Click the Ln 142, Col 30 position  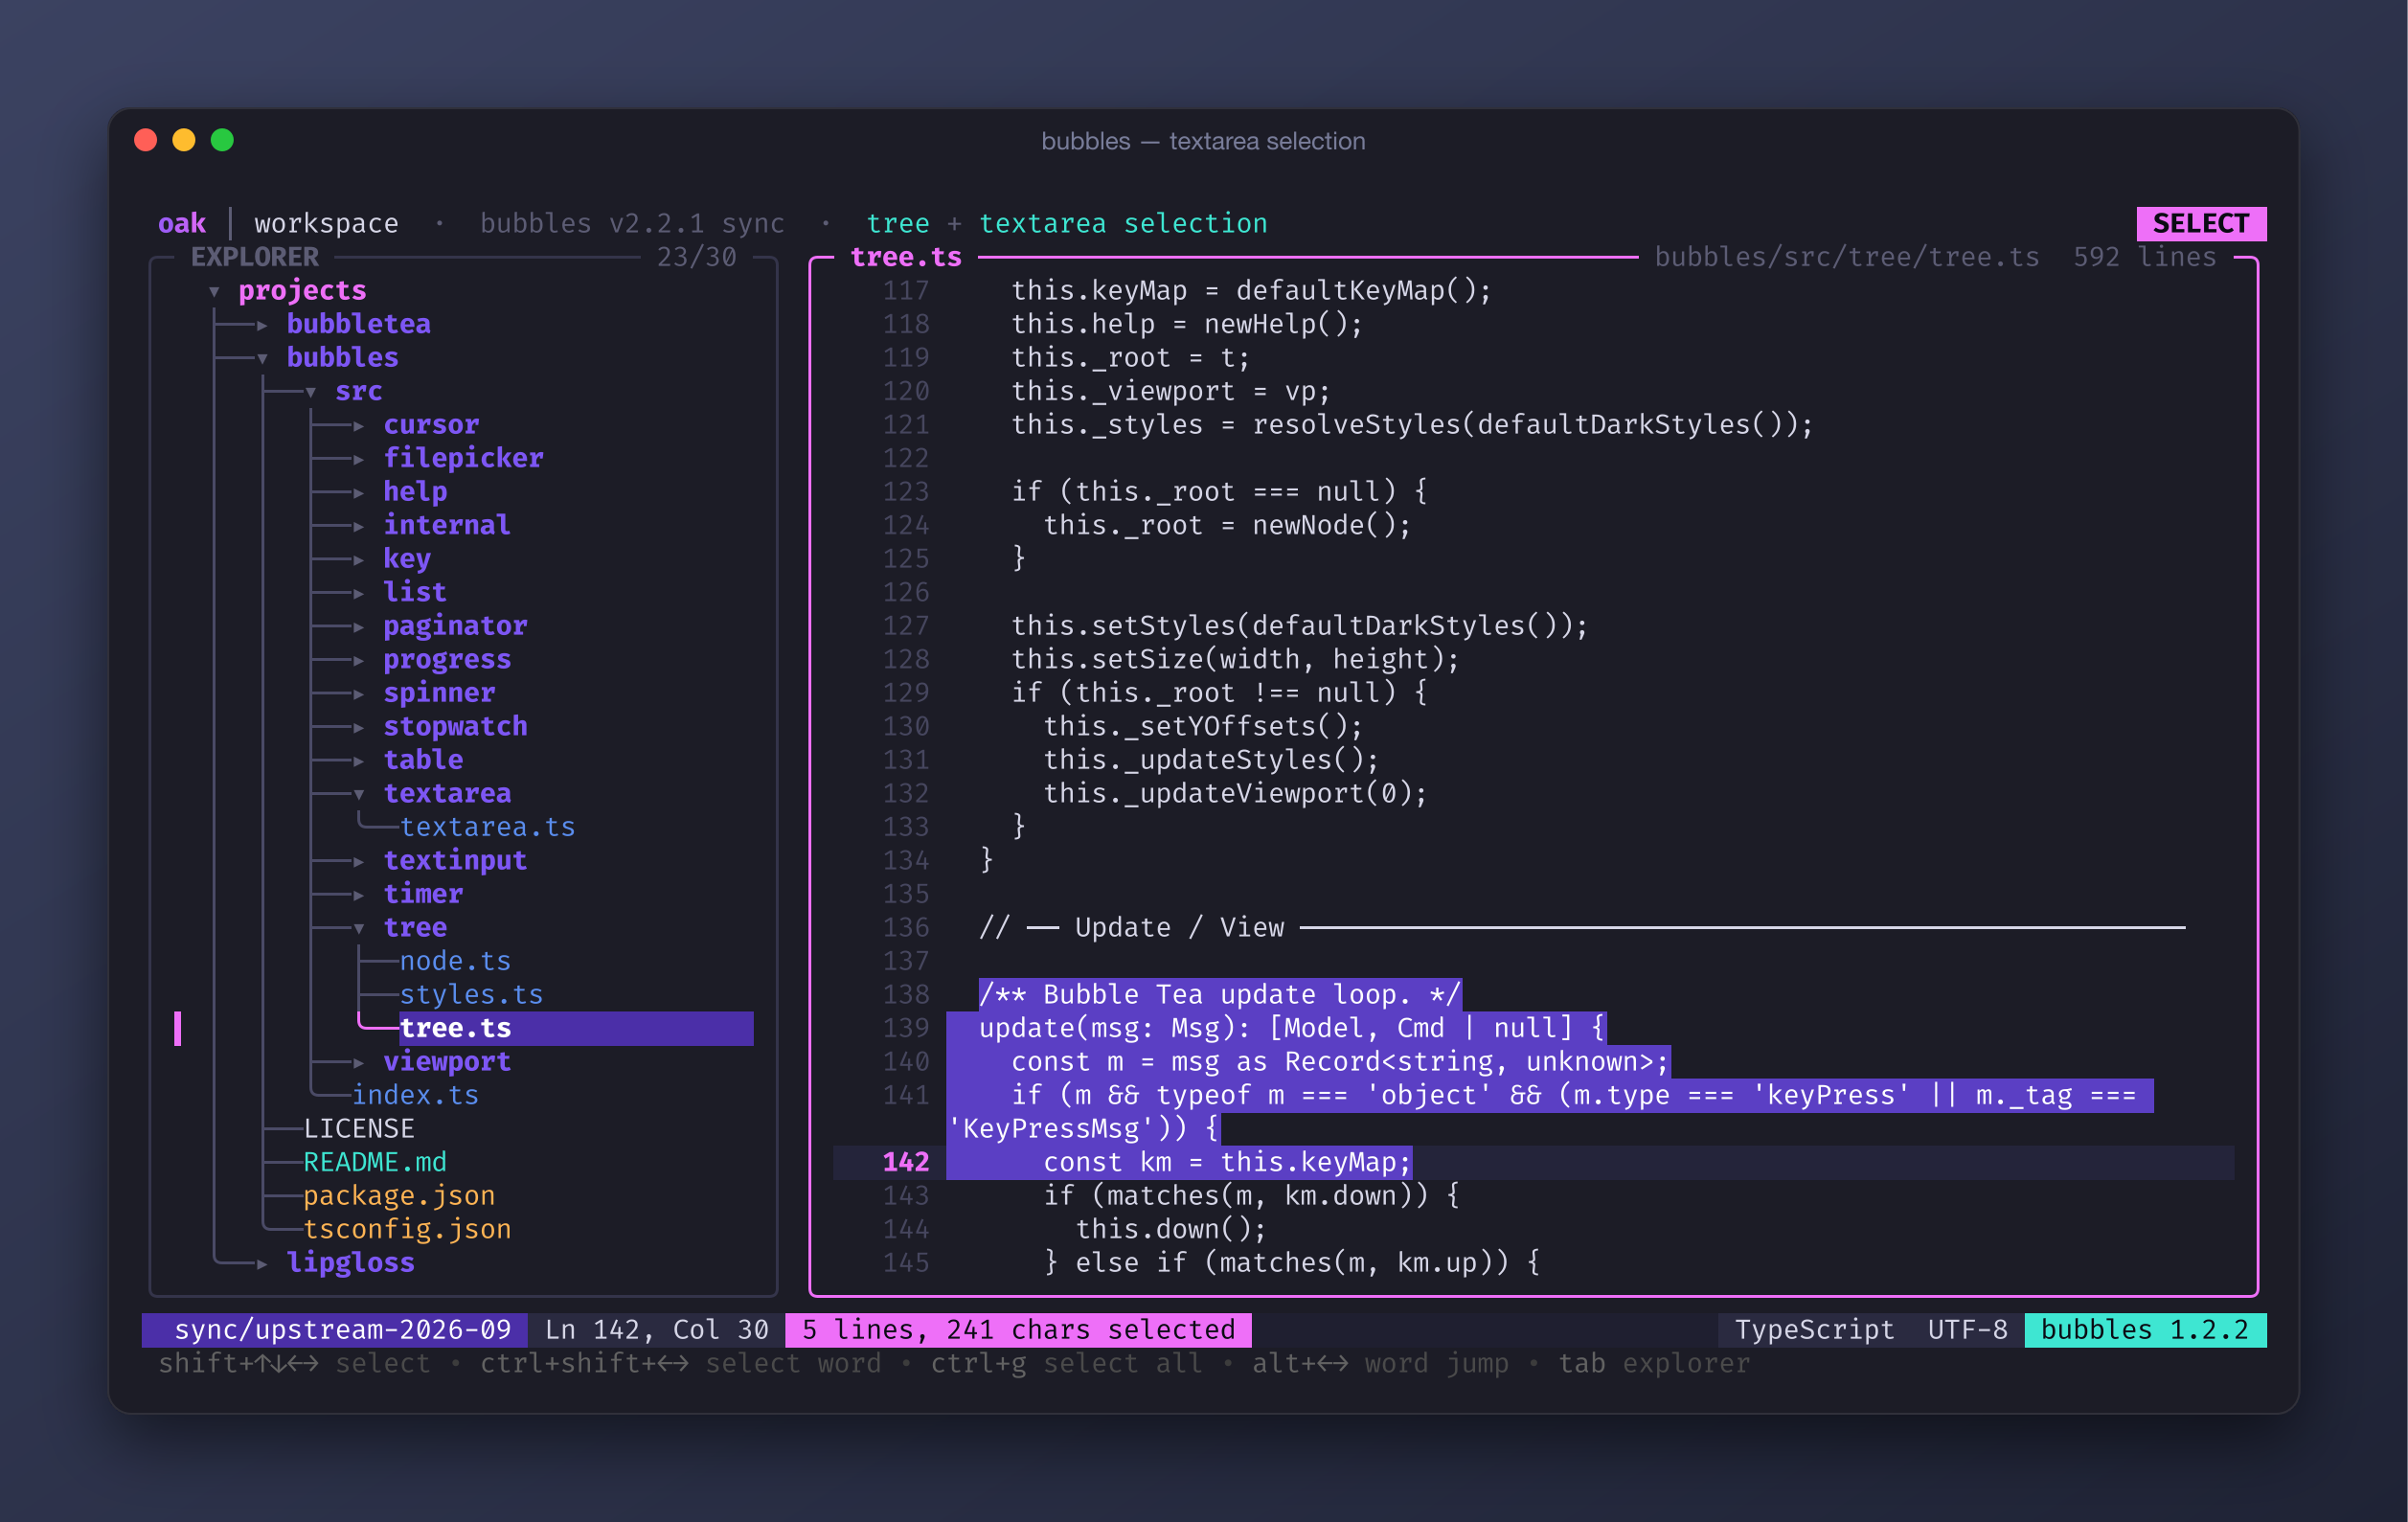click(x=657, y=1330)
